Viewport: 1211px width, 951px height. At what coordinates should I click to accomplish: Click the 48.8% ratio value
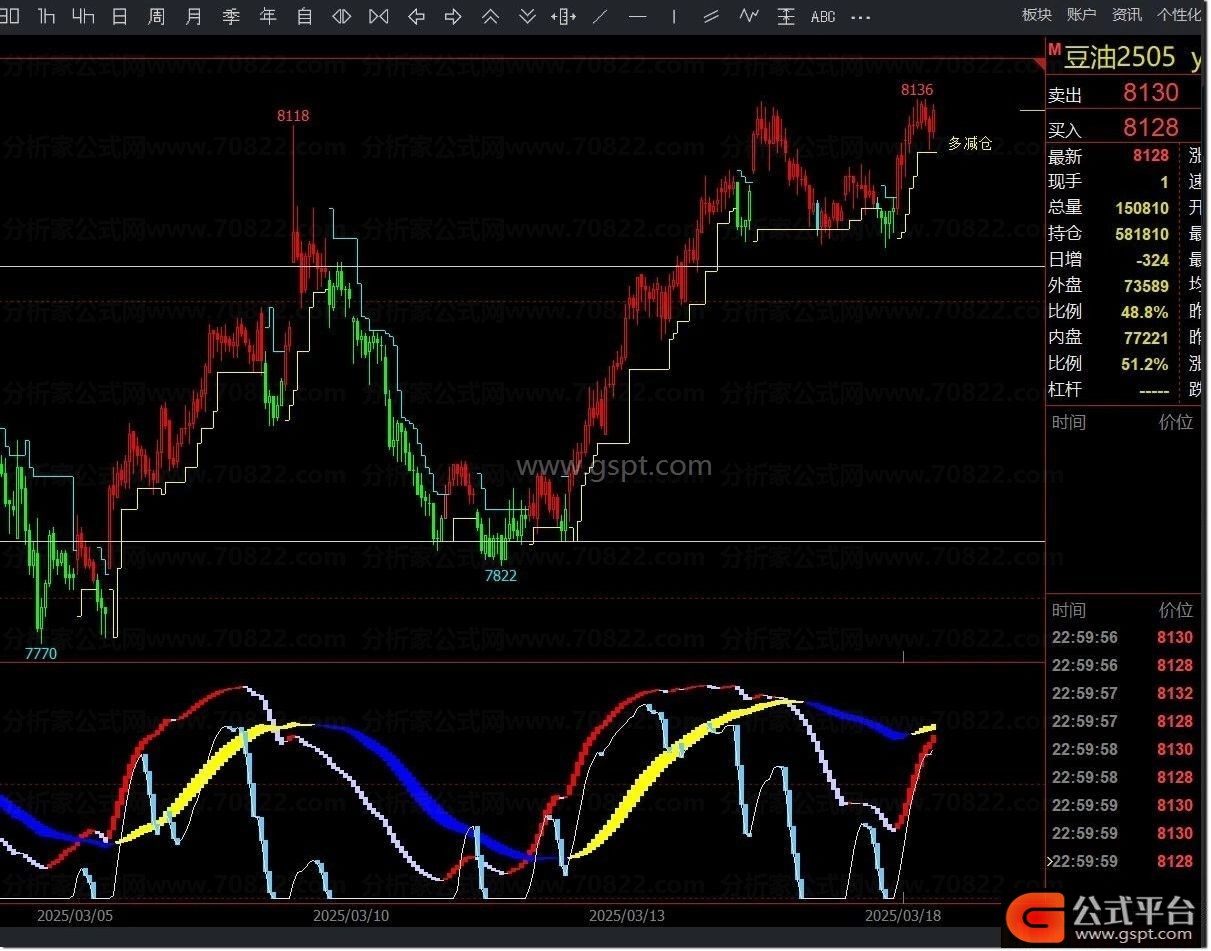[x=1145, y=311]
